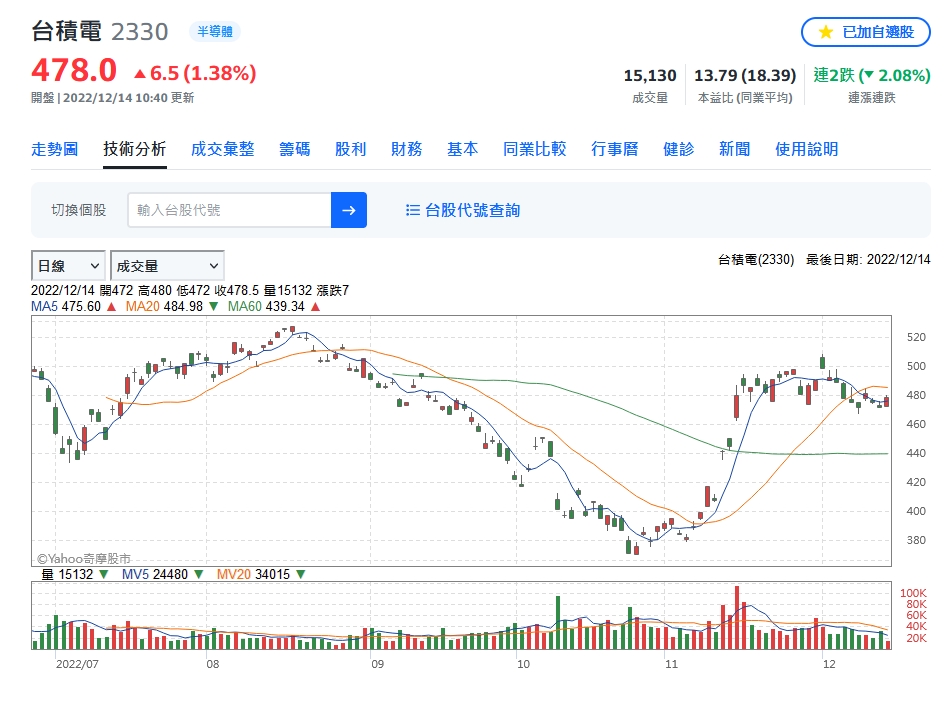Focus the 輸入台股代號 input field
The width and height of the screenshot is (949, 709).
click(229, 210)
